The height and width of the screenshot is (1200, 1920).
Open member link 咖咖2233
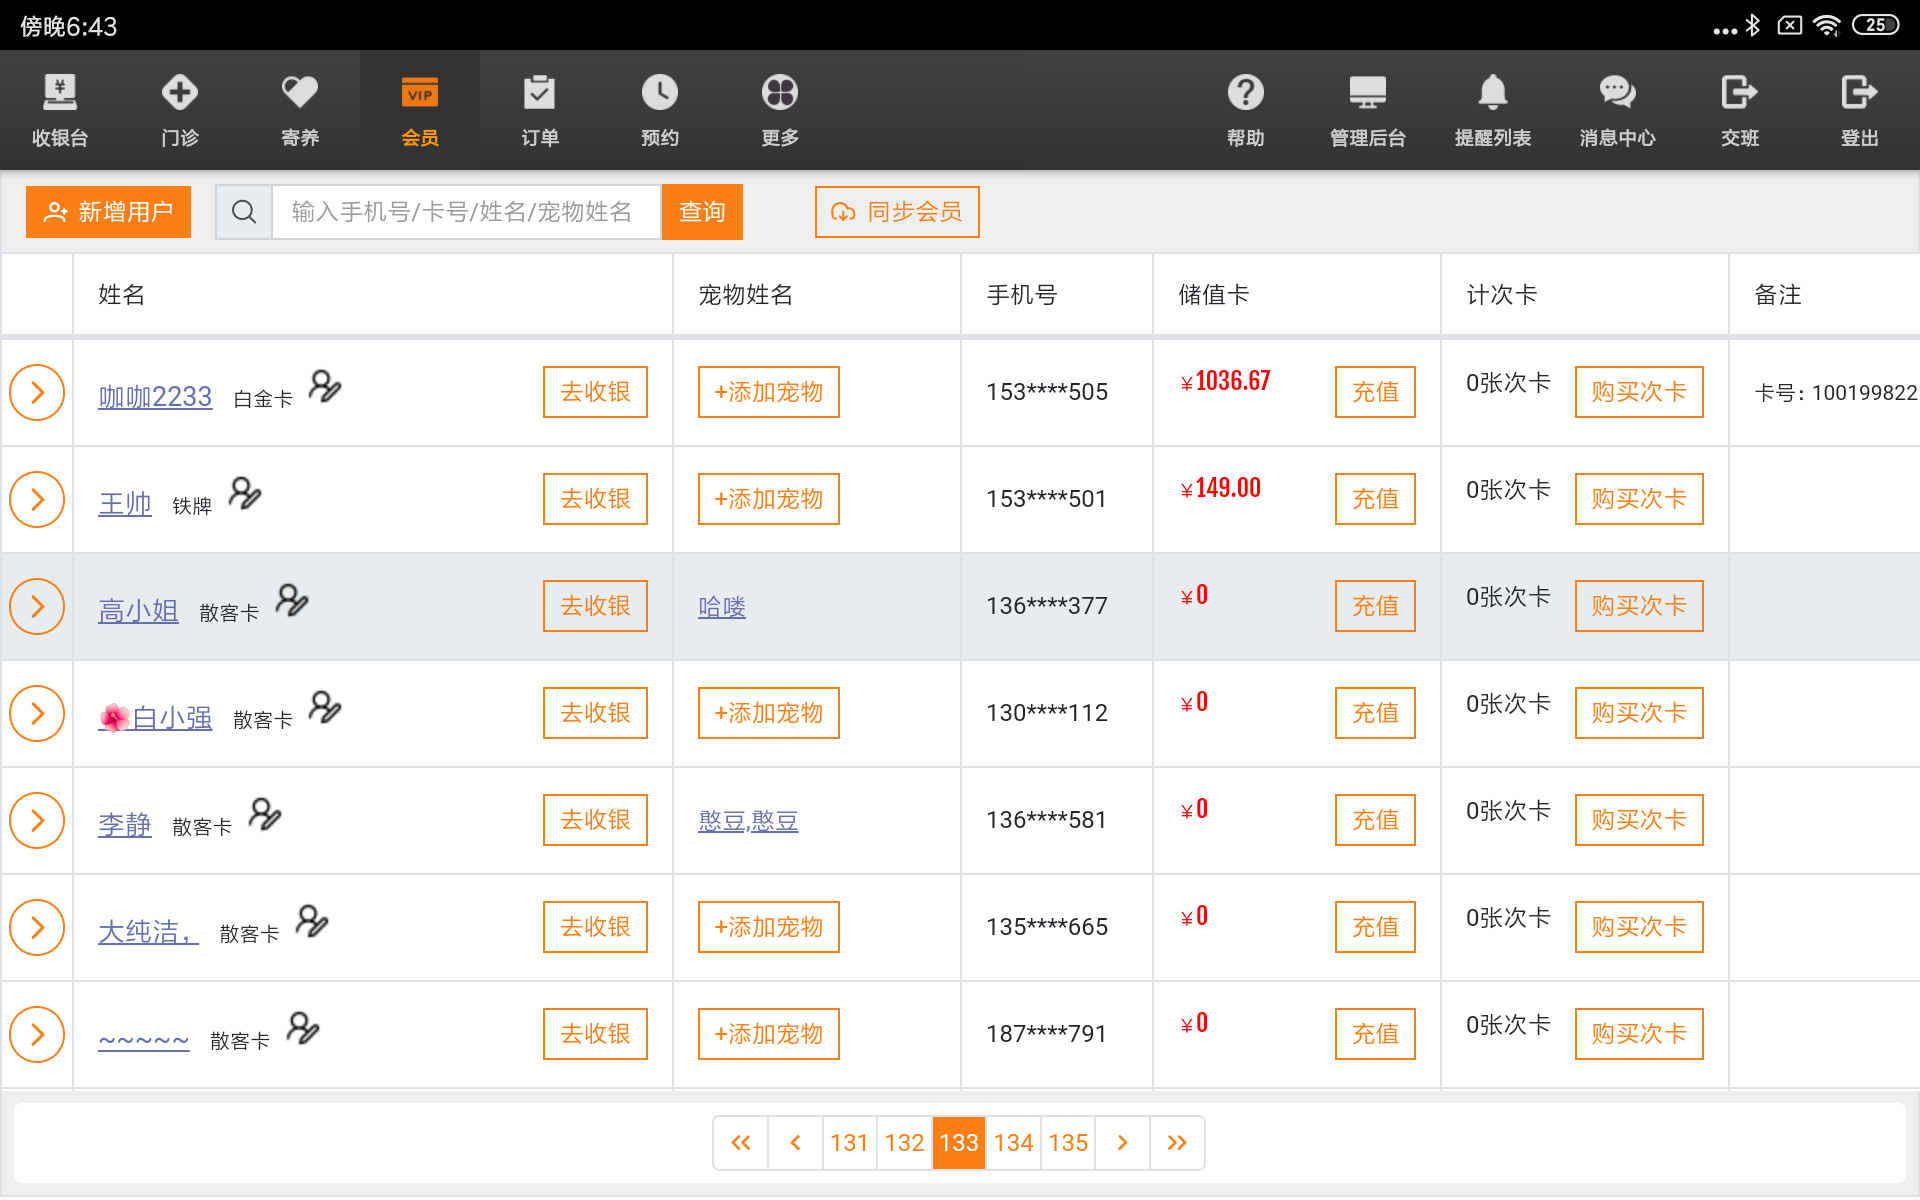(155, 397)
